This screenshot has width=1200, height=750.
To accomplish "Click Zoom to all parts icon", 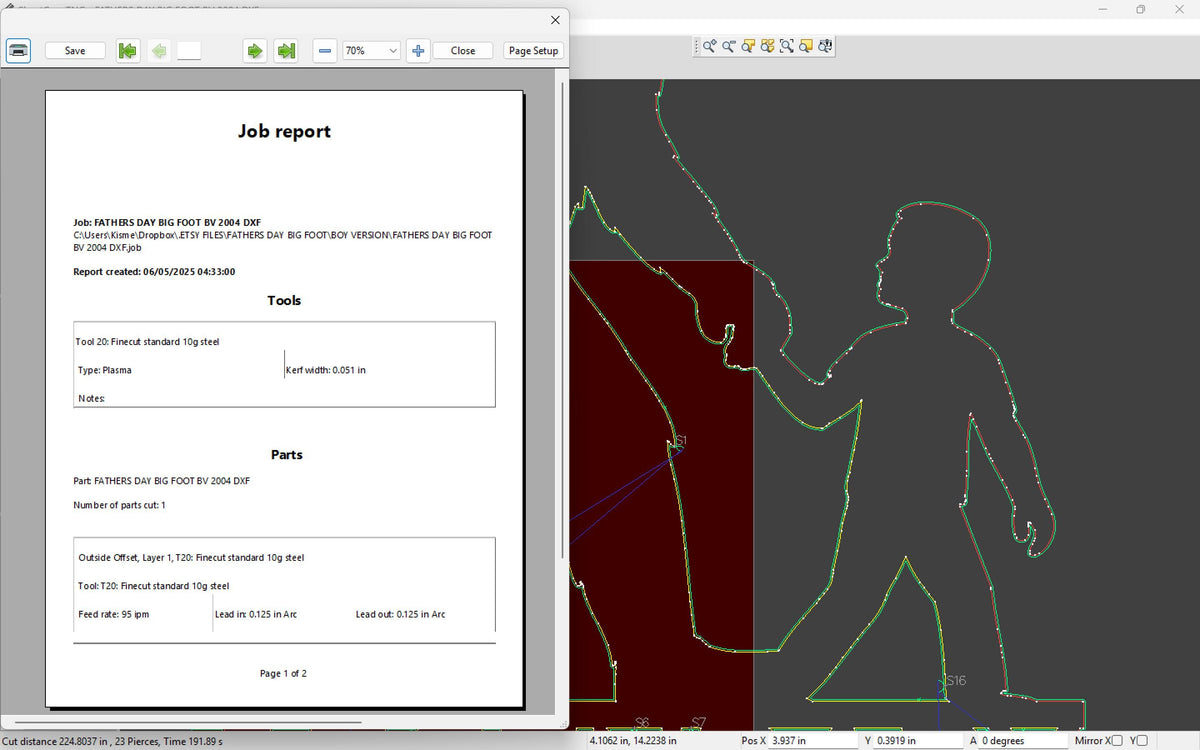I will [767, 46].
